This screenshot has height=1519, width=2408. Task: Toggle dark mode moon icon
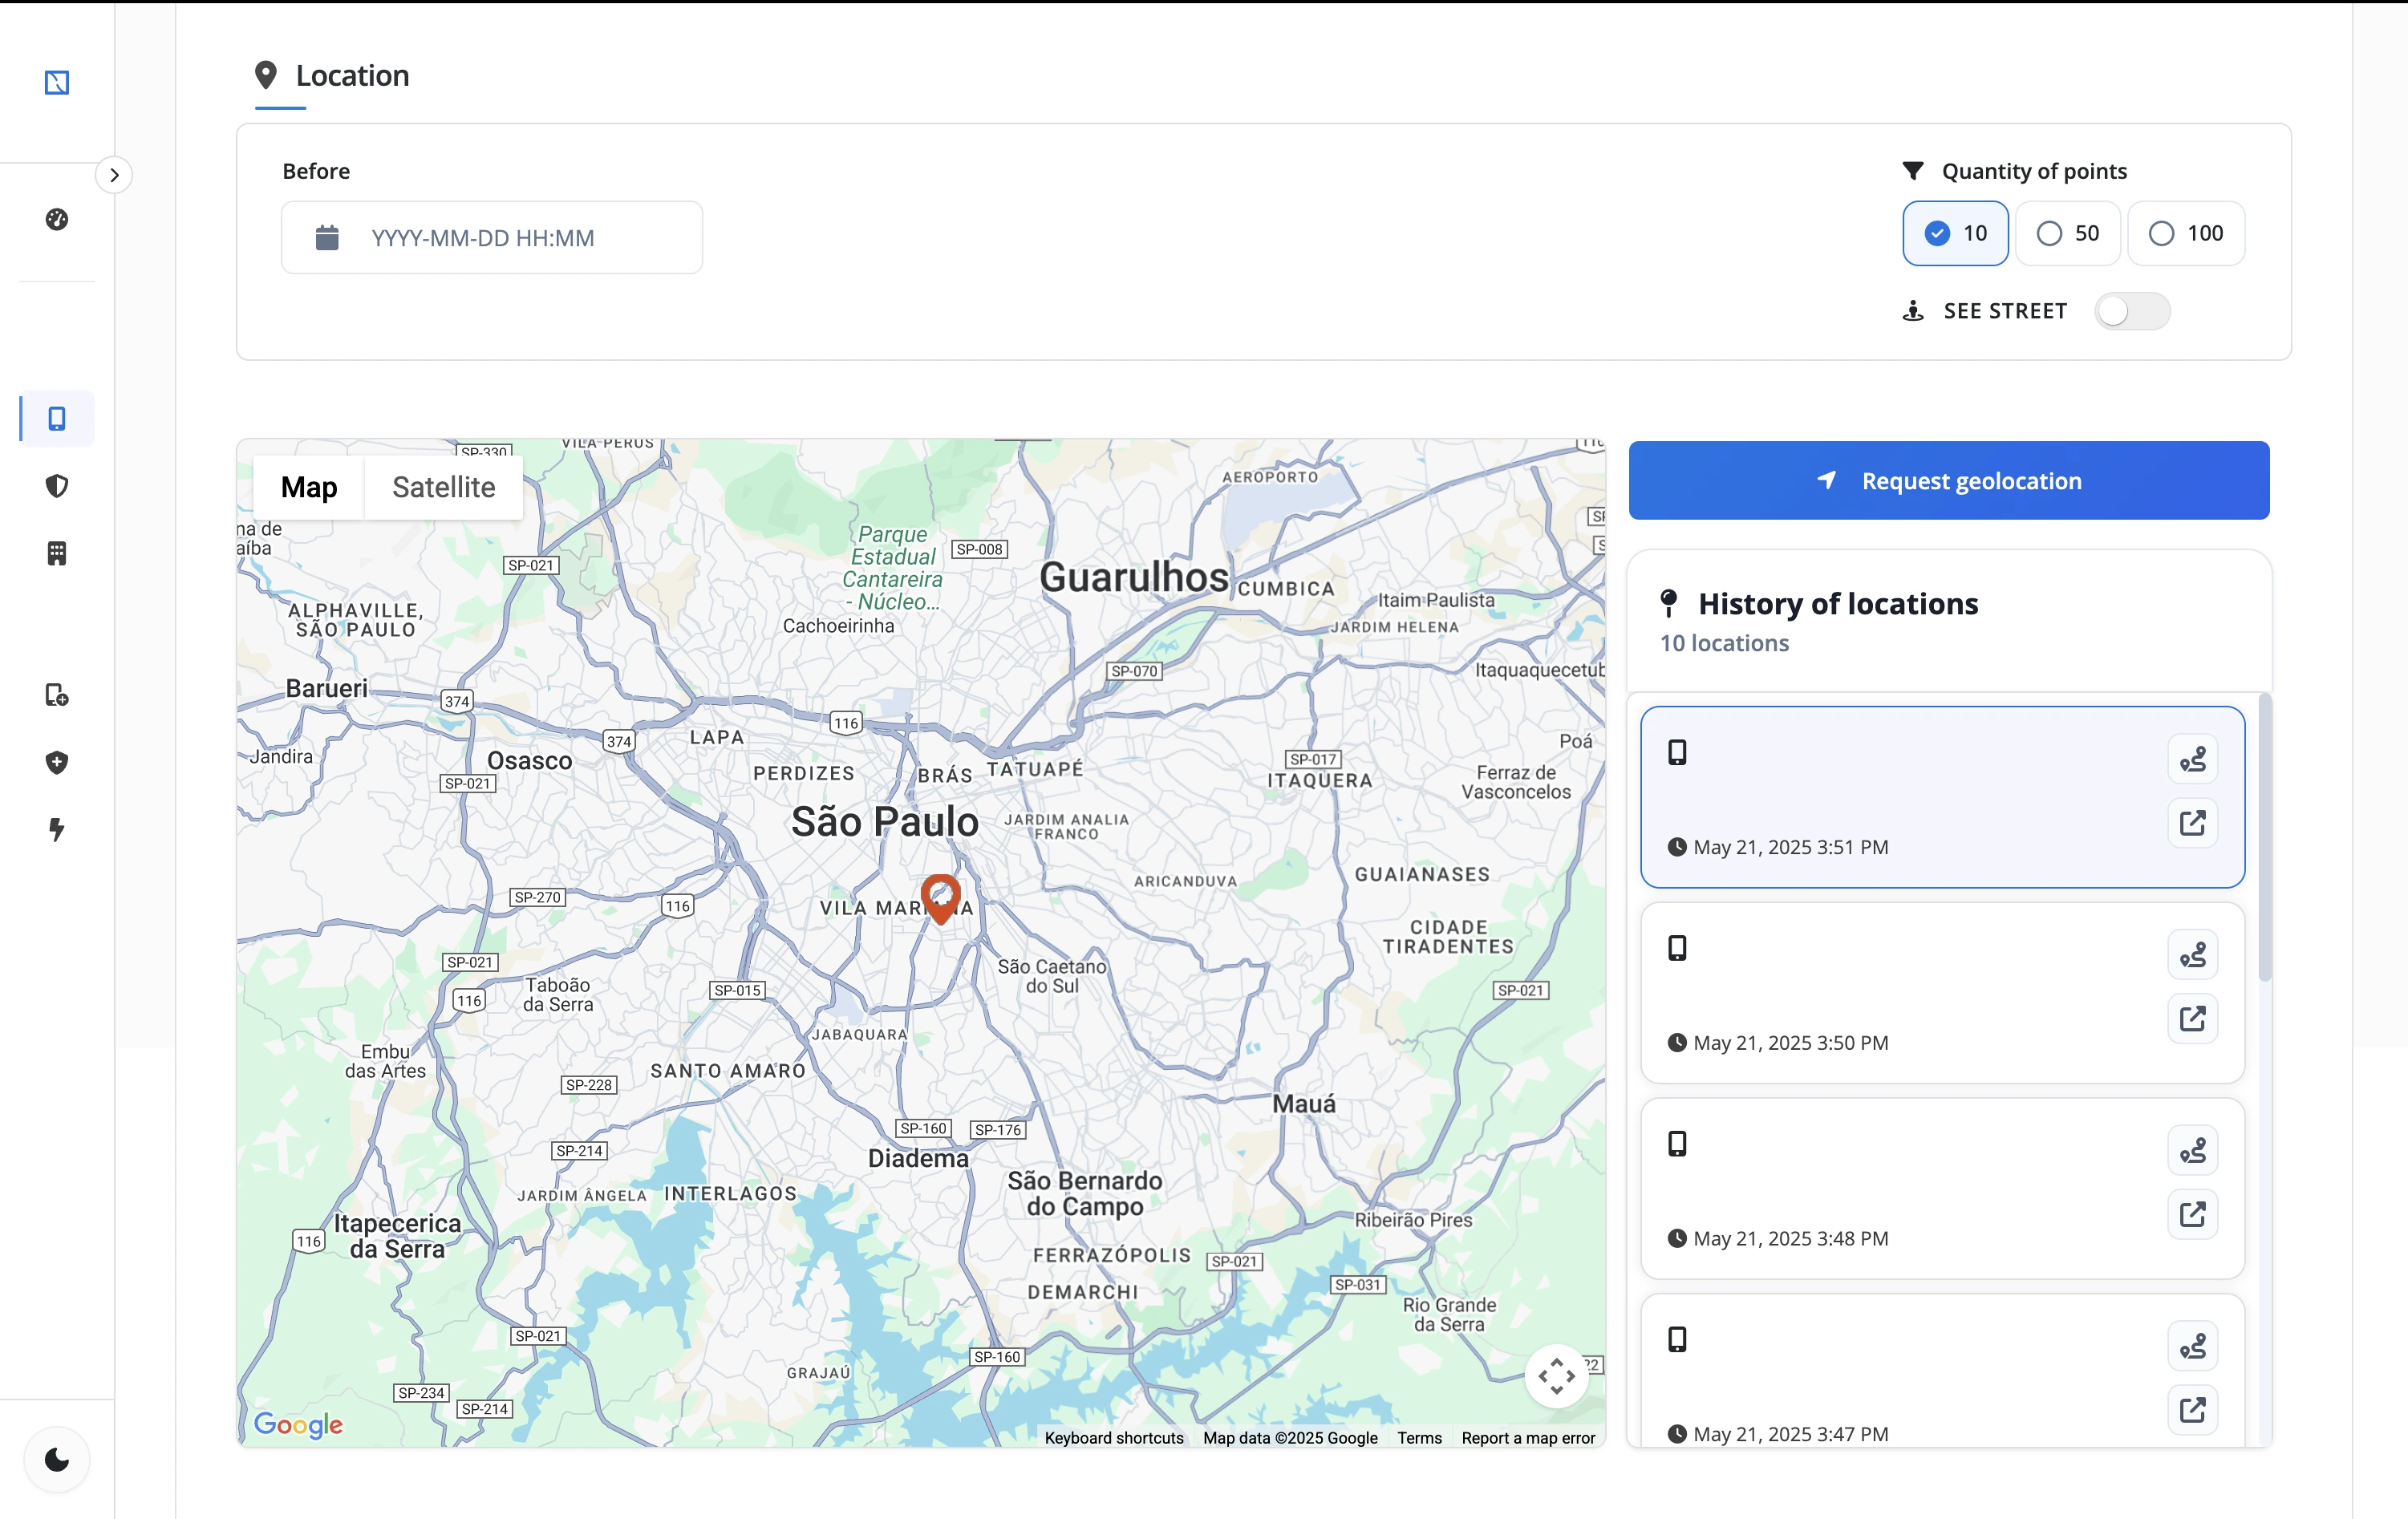(57, 1459)
